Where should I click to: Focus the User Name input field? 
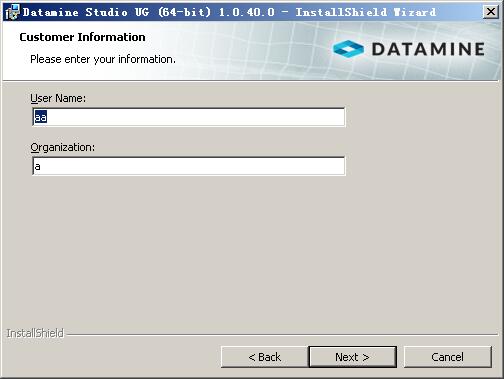(x=189, y=117)
